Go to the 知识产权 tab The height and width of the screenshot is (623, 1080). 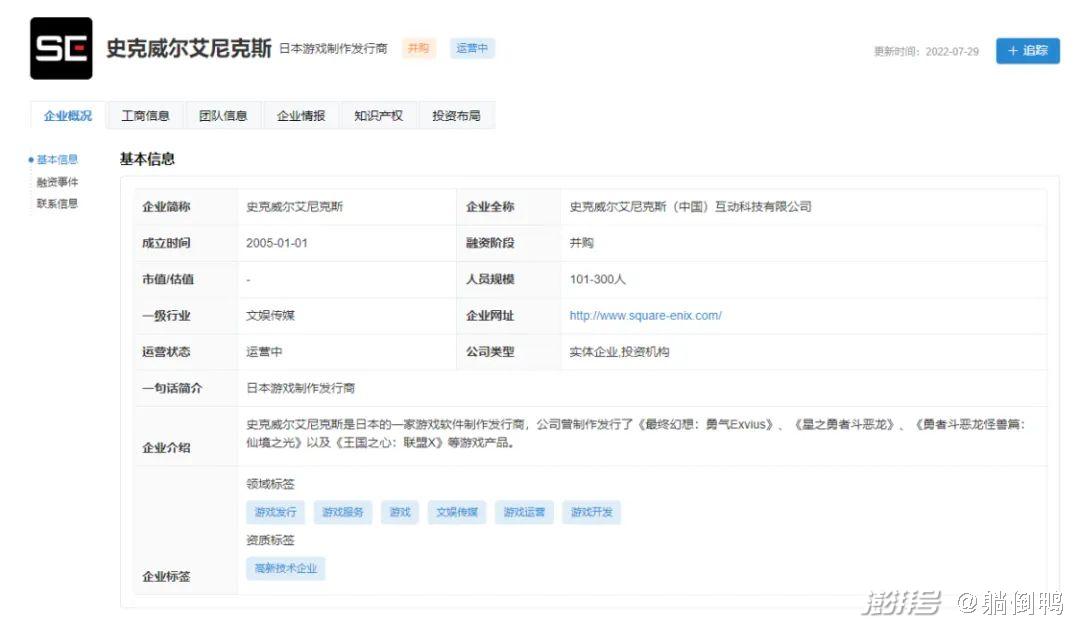pyautogui.click(x=378, y=116)
